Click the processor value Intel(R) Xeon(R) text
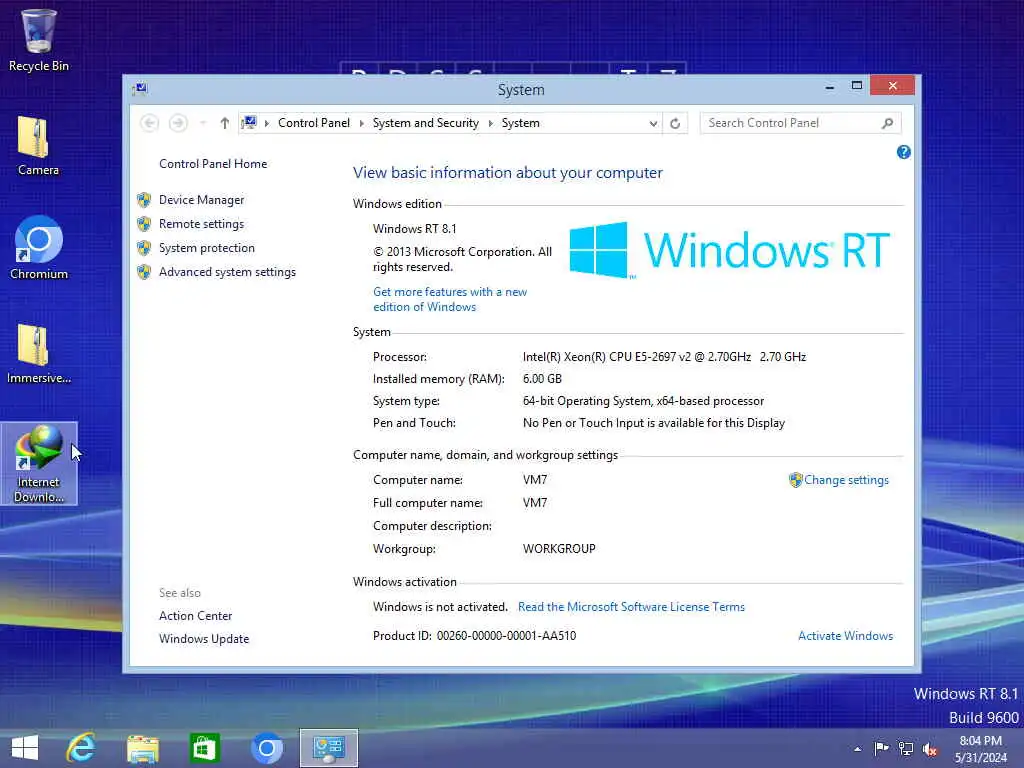Viewport: 1024px width, 768px height. tap(664, 357)
